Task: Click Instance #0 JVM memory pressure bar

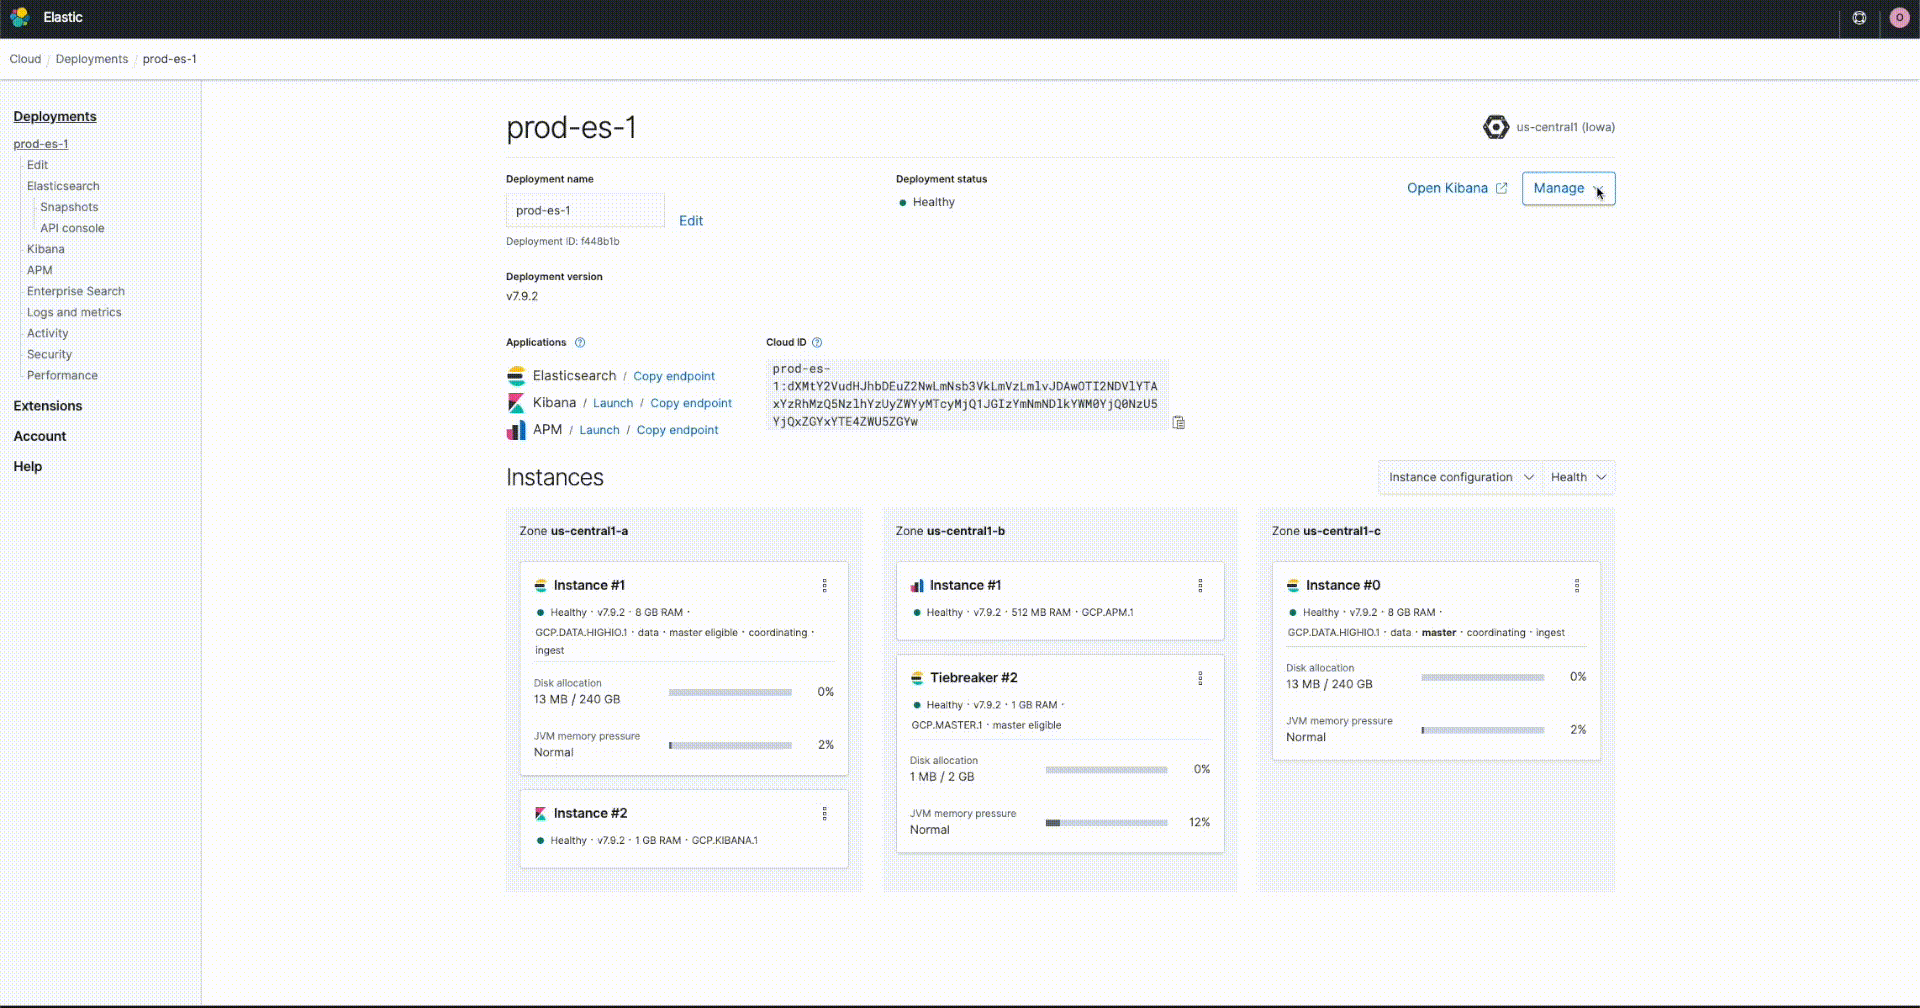Action: [1482, 730]
